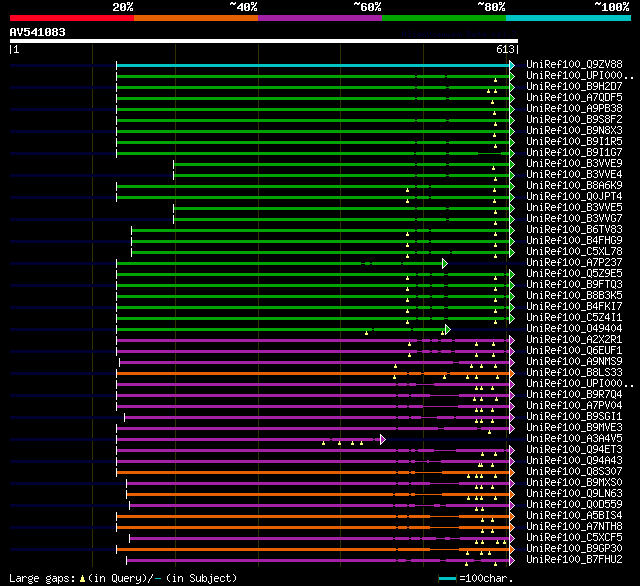Select the label UniRef100_A3A4V5
Viewport: 640px width, 586px height.
[x=574, y=439]
